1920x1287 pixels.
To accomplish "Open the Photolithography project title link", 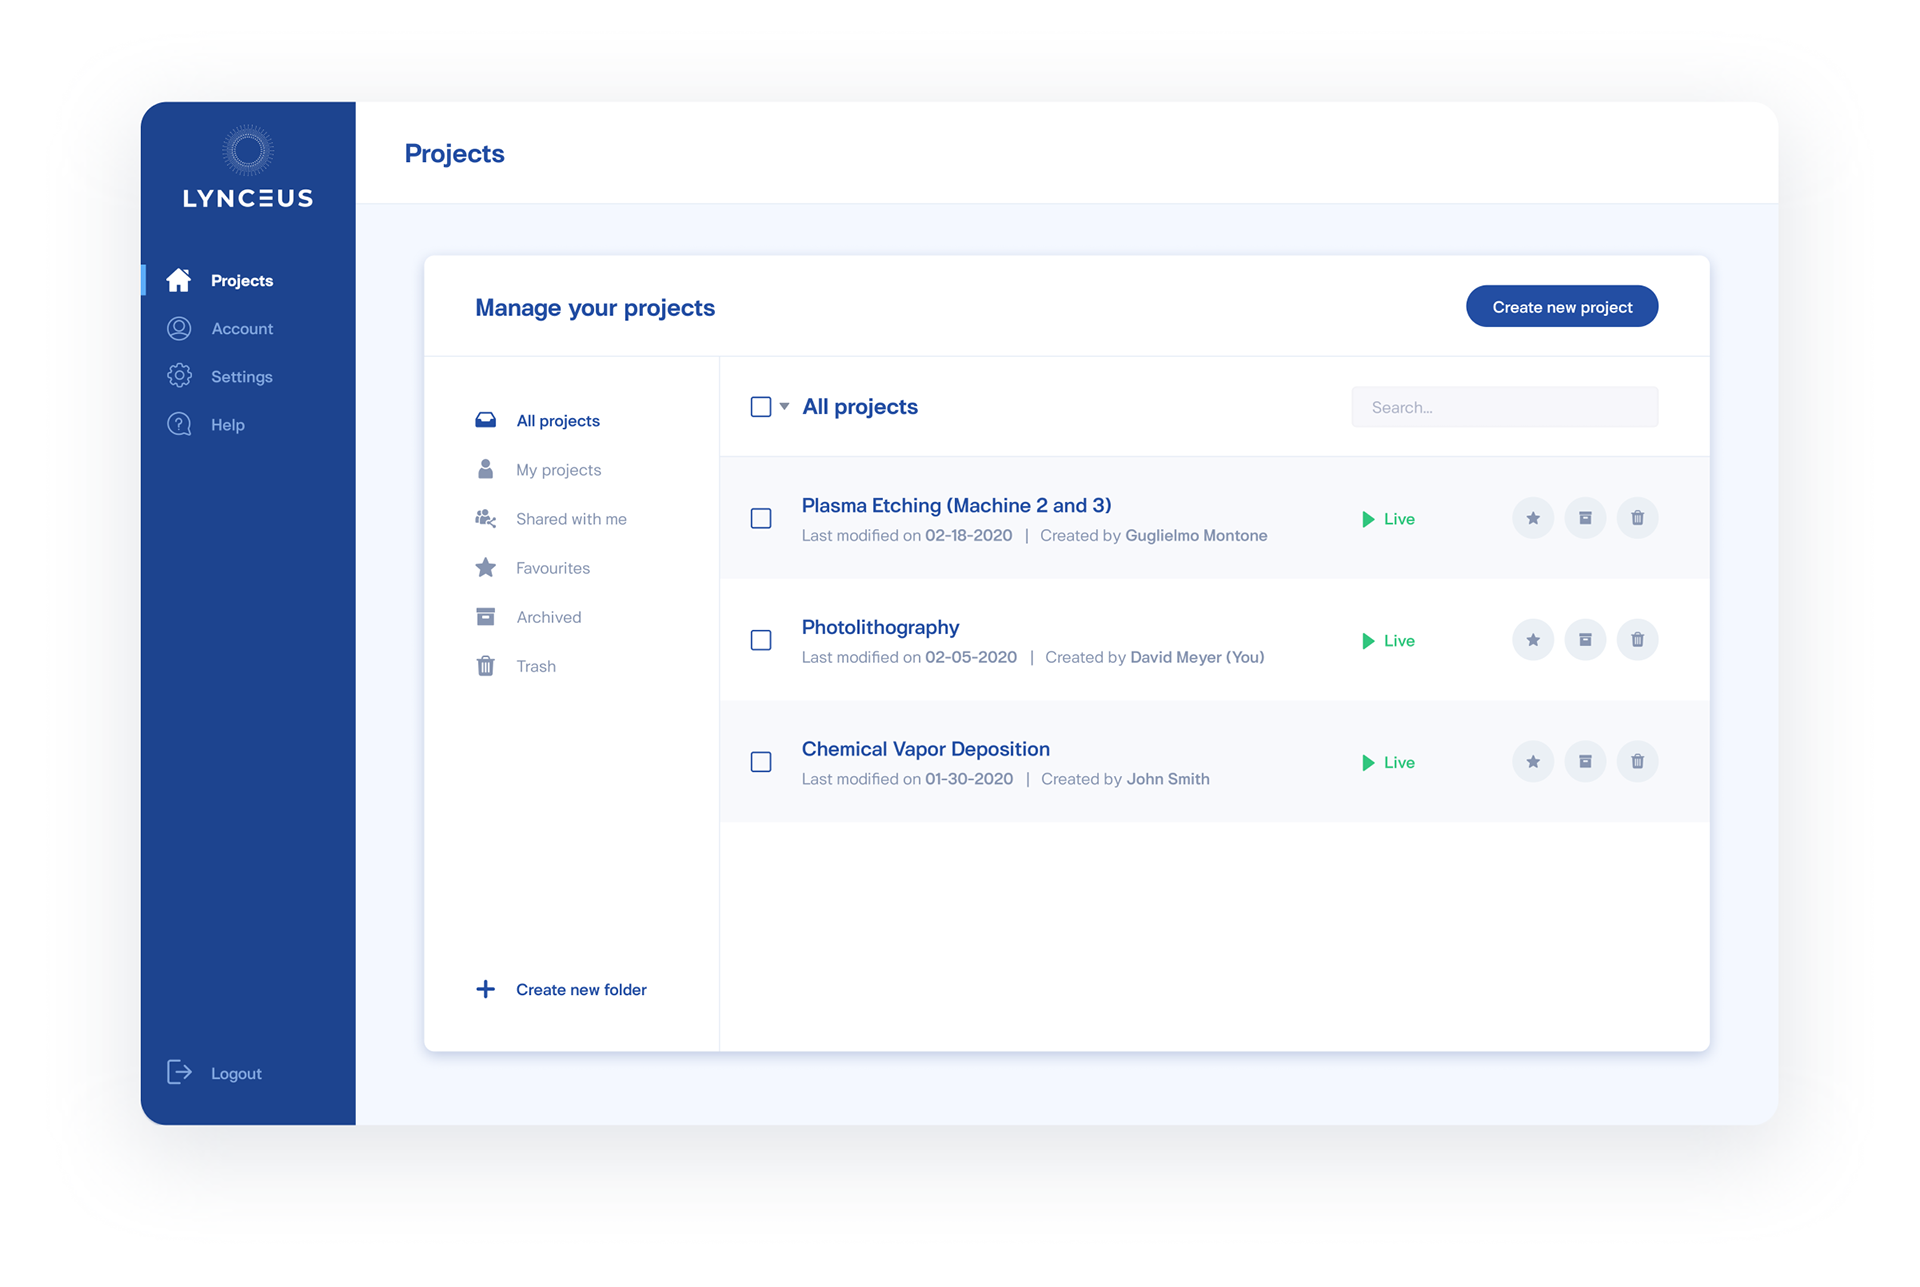I will pyautogui.click(x=880, y=627).
